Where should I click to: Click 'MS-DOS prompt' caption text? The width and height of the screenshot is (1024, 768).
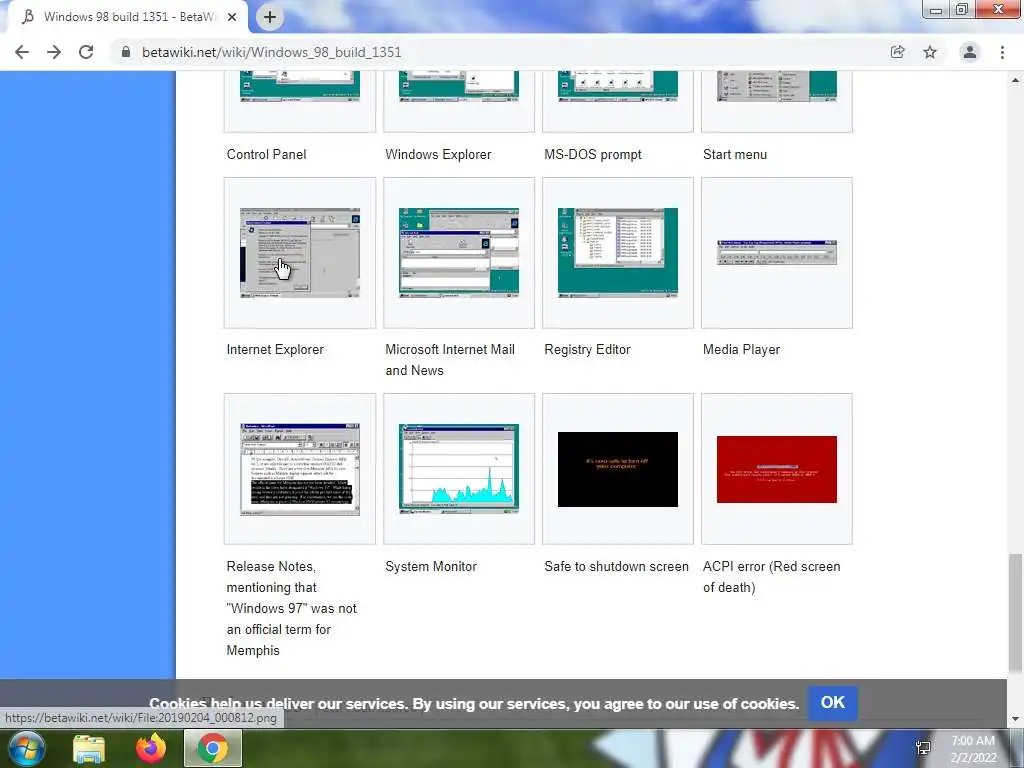(593, 154)
